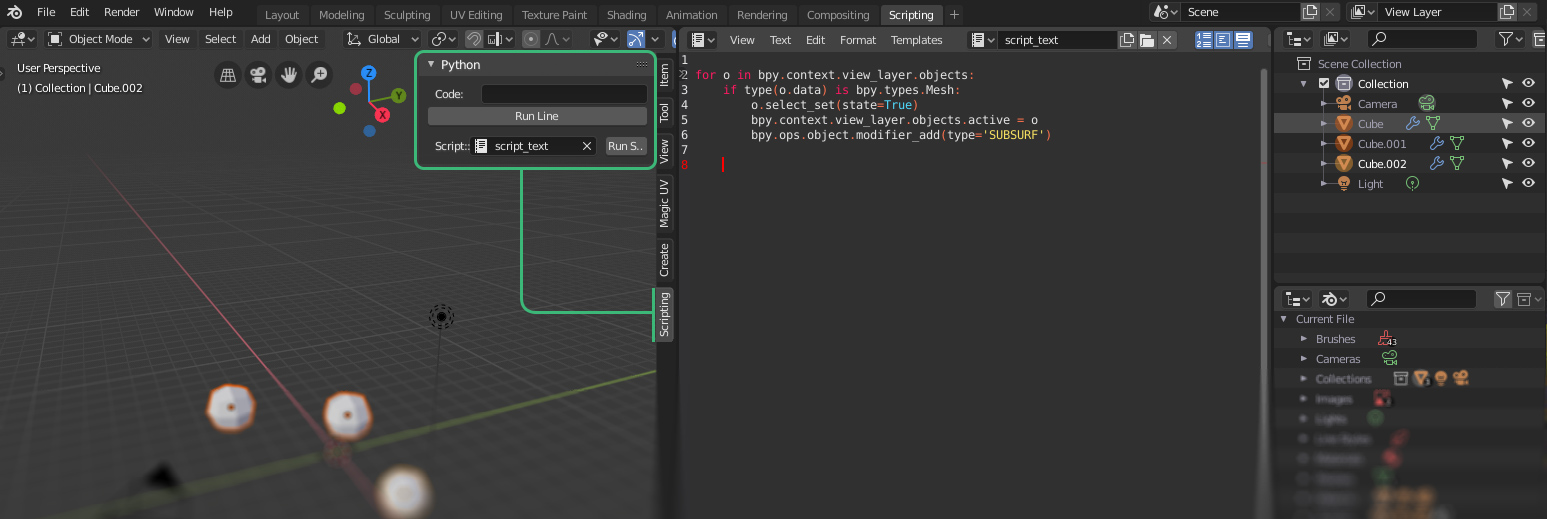Click the pan view hand icon
The width and height of the screenshot is (1547, 519).
click(289, 75)
